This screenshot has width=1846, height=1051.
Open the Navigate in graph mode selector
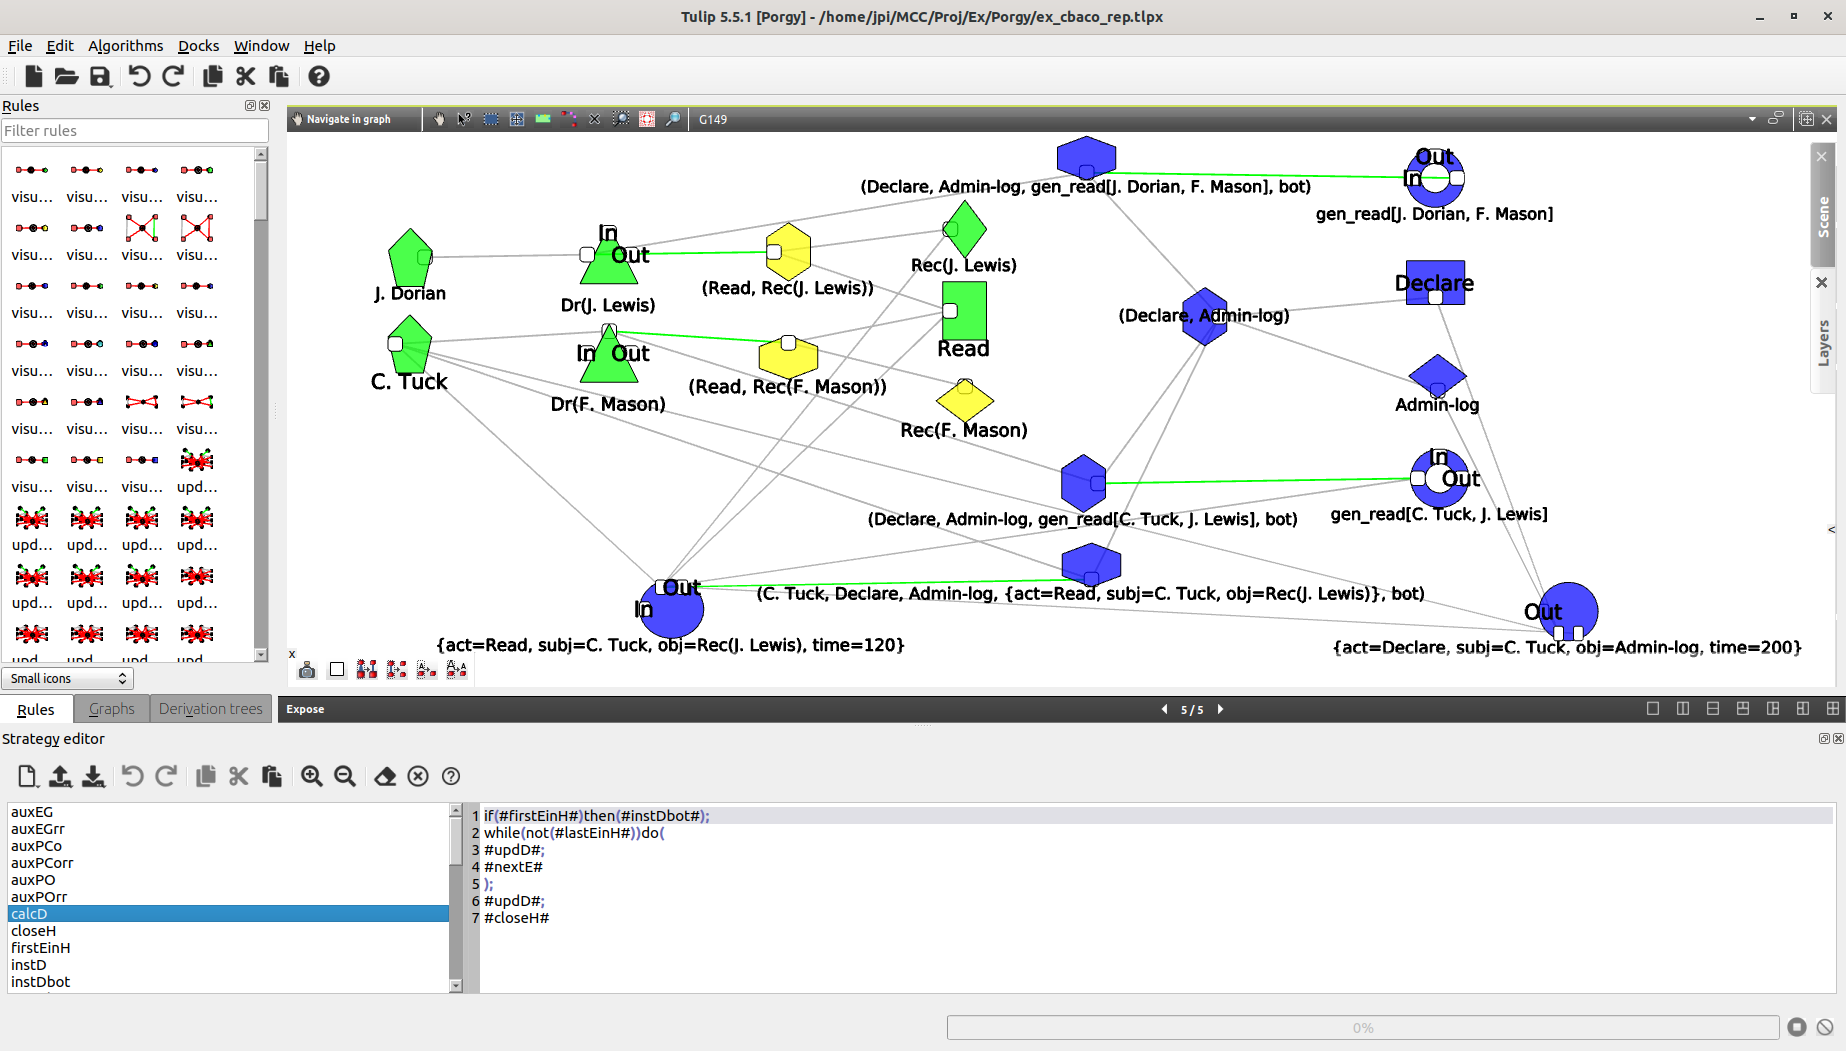(354, 119)
